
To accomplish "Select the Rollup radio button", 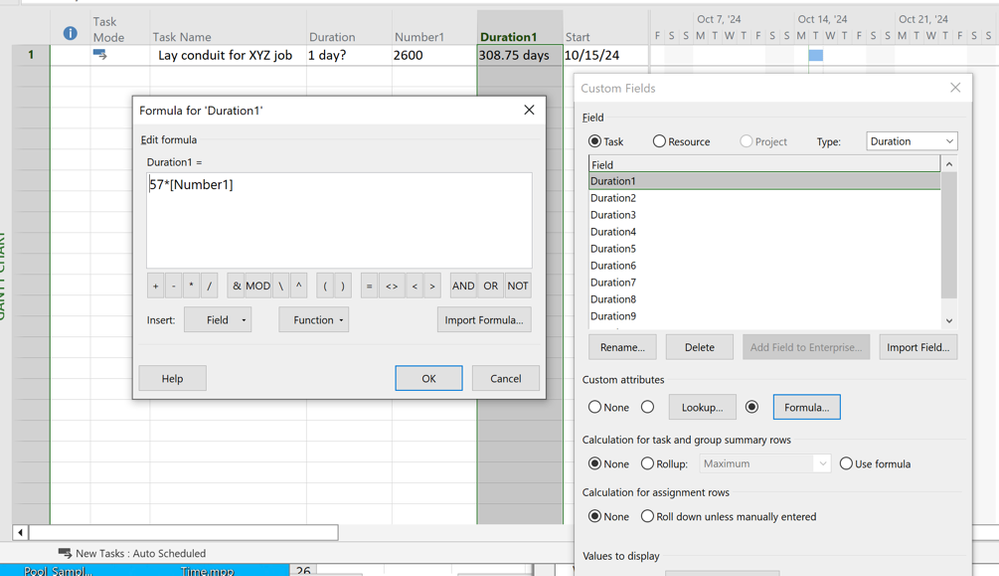I will [647, 464].
